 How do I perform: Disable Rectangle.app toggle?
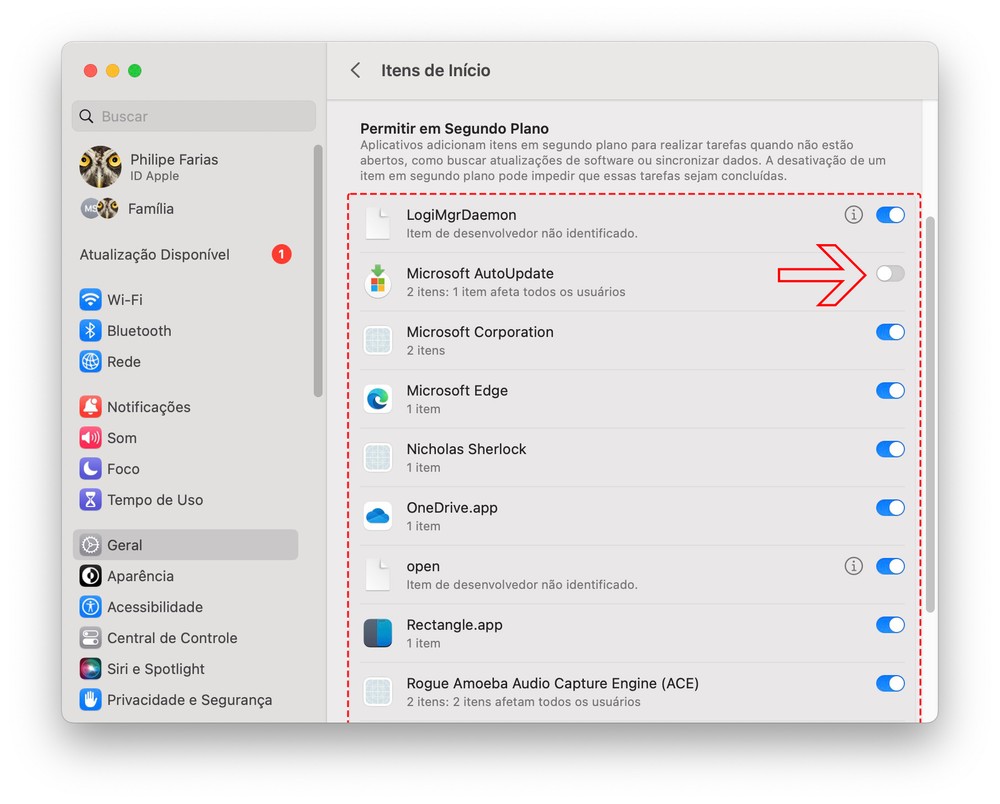click(x=890, y=625)
